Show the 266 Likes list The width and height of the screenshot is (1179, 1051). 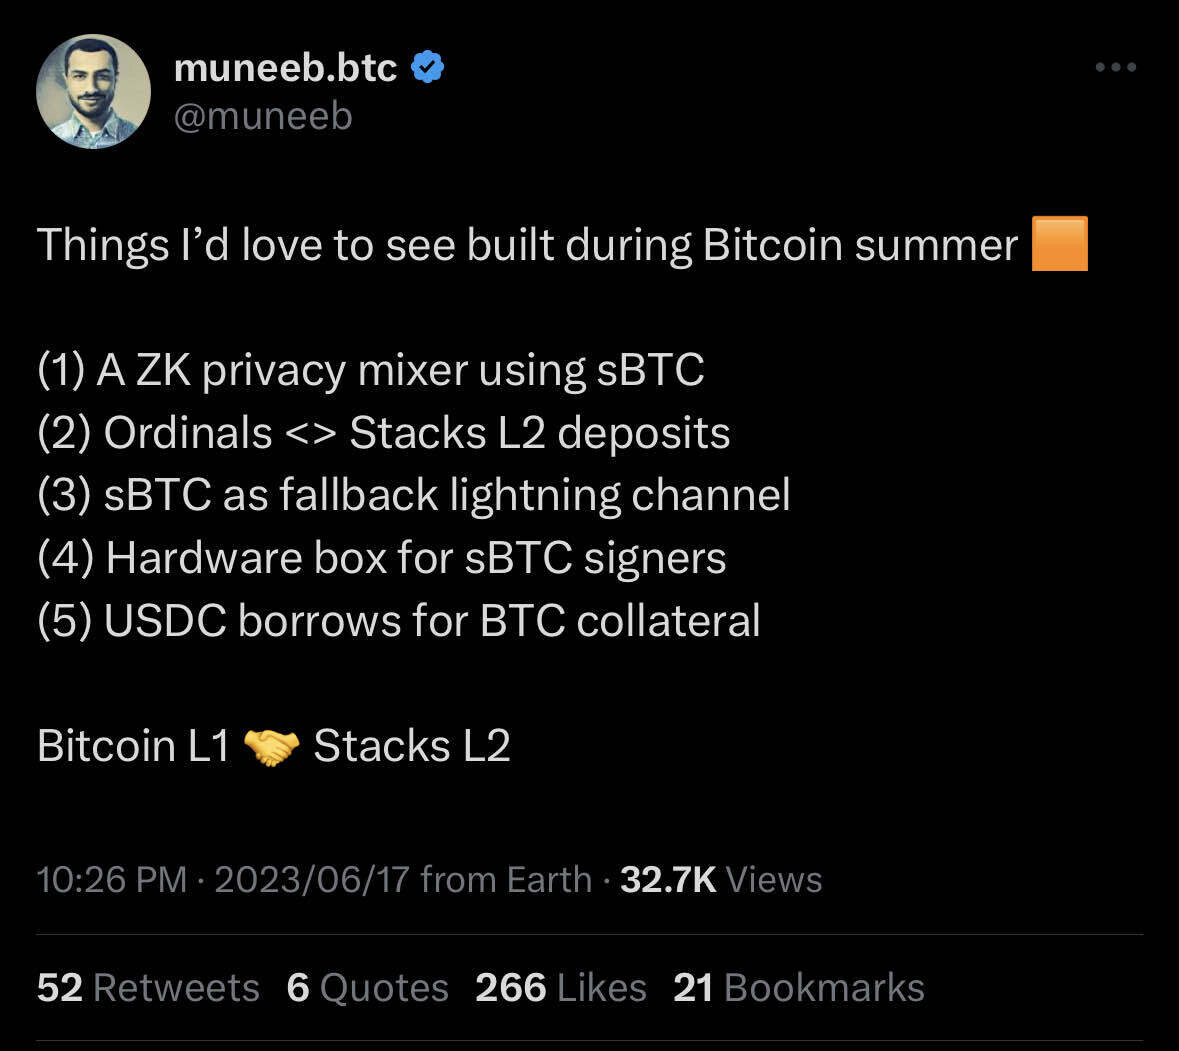click(x=560, y=988)
